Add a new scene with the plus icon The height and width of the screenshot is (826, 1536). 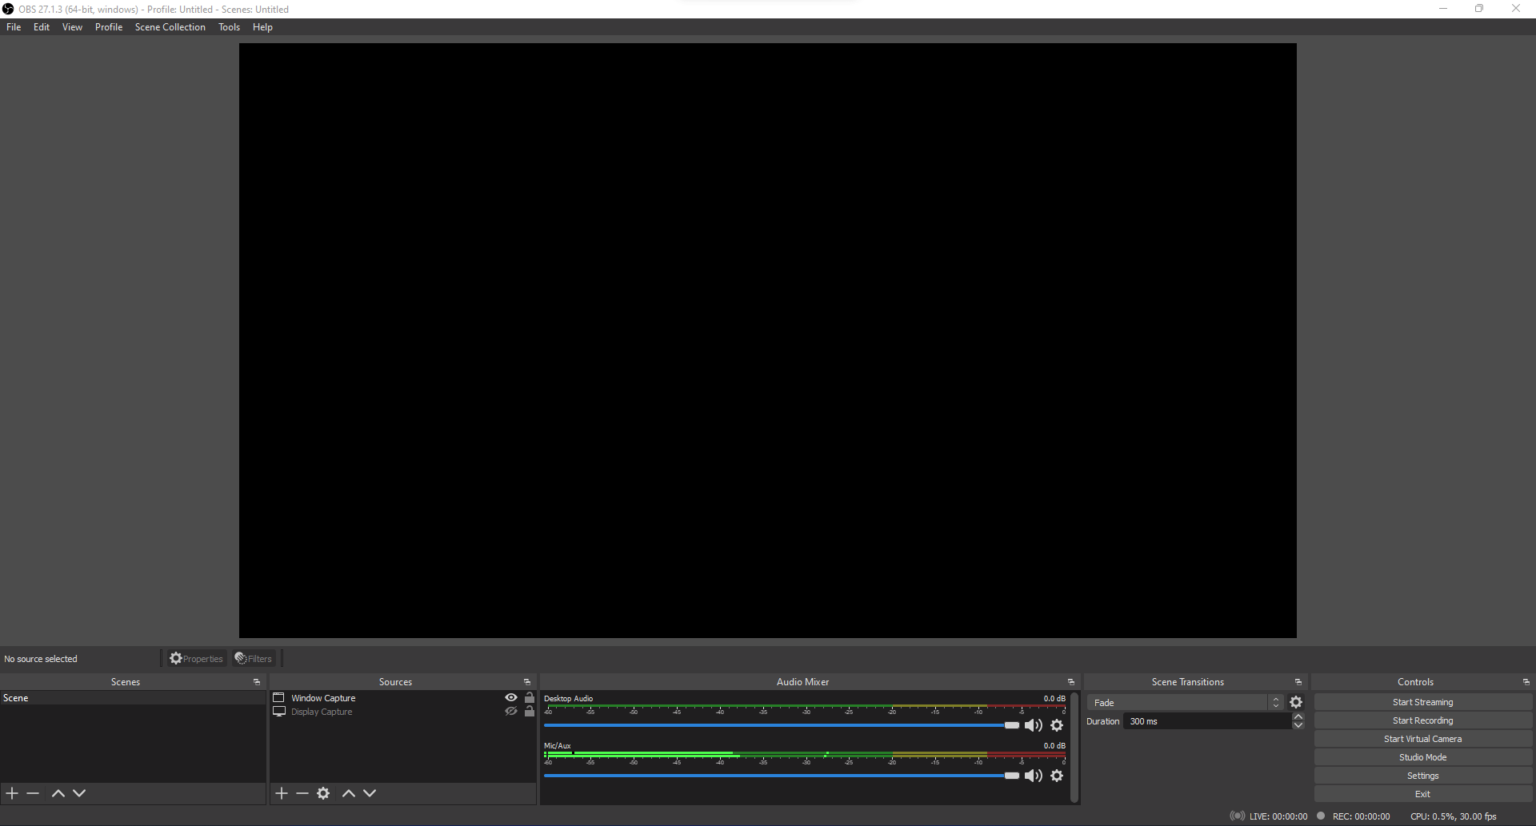tap(11, 793)
